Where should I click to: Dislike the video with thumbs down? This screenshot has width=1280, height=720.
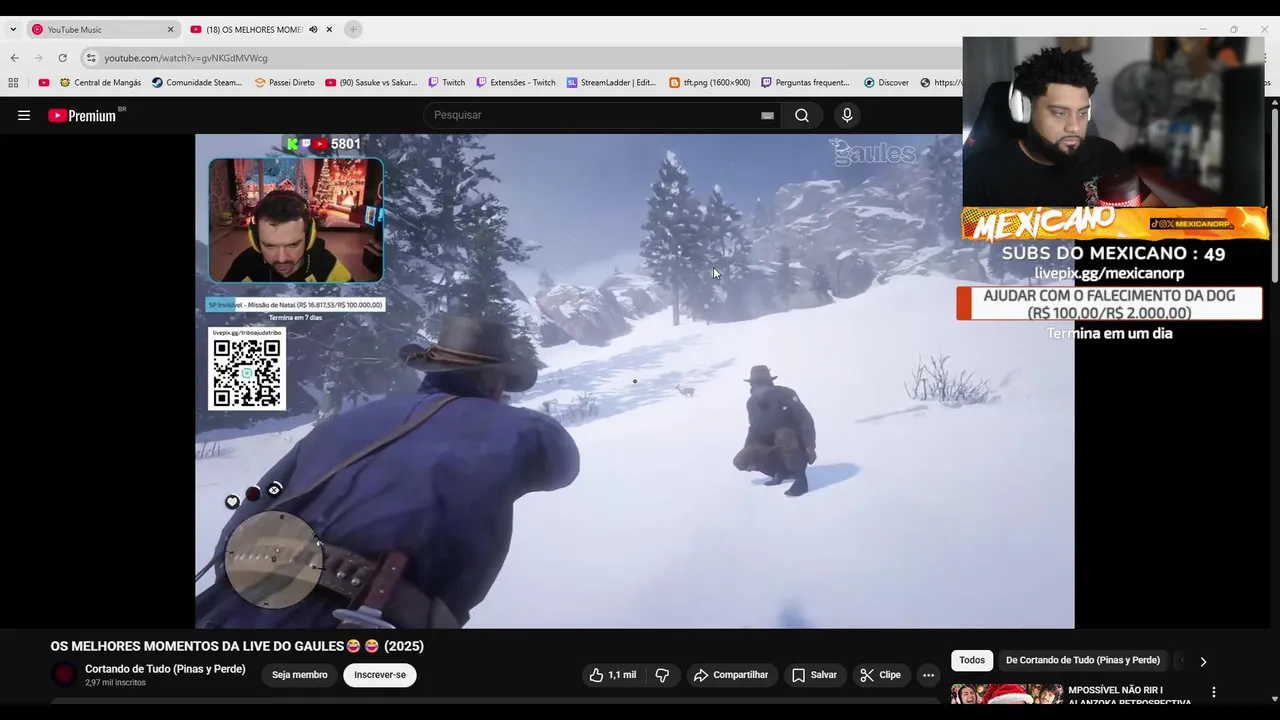[x=662, y=675]
